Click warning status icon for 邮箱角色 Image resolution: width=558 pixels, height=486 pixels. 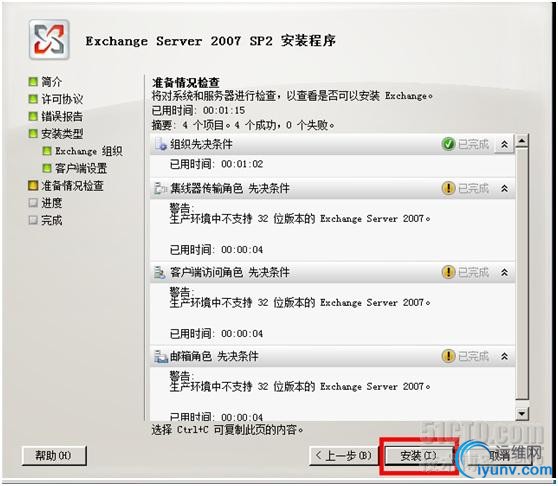(x=448, y=356)
